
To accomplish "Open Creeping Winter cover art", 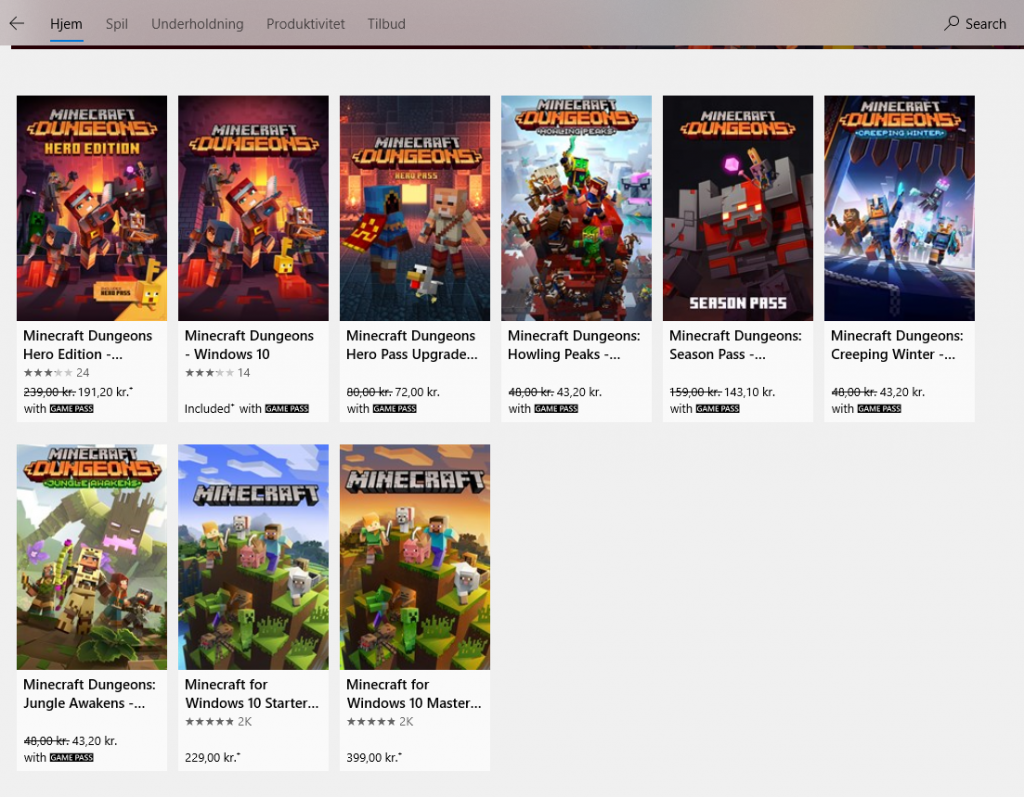I will click(x=899, y=208).
